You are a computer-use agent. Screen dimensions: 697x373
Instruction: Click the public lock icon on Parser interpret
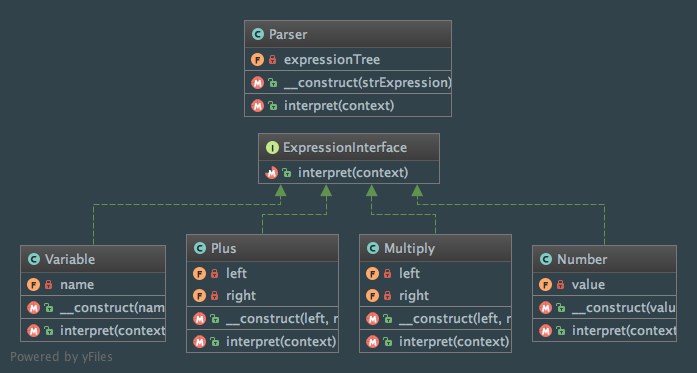(272, 106)
